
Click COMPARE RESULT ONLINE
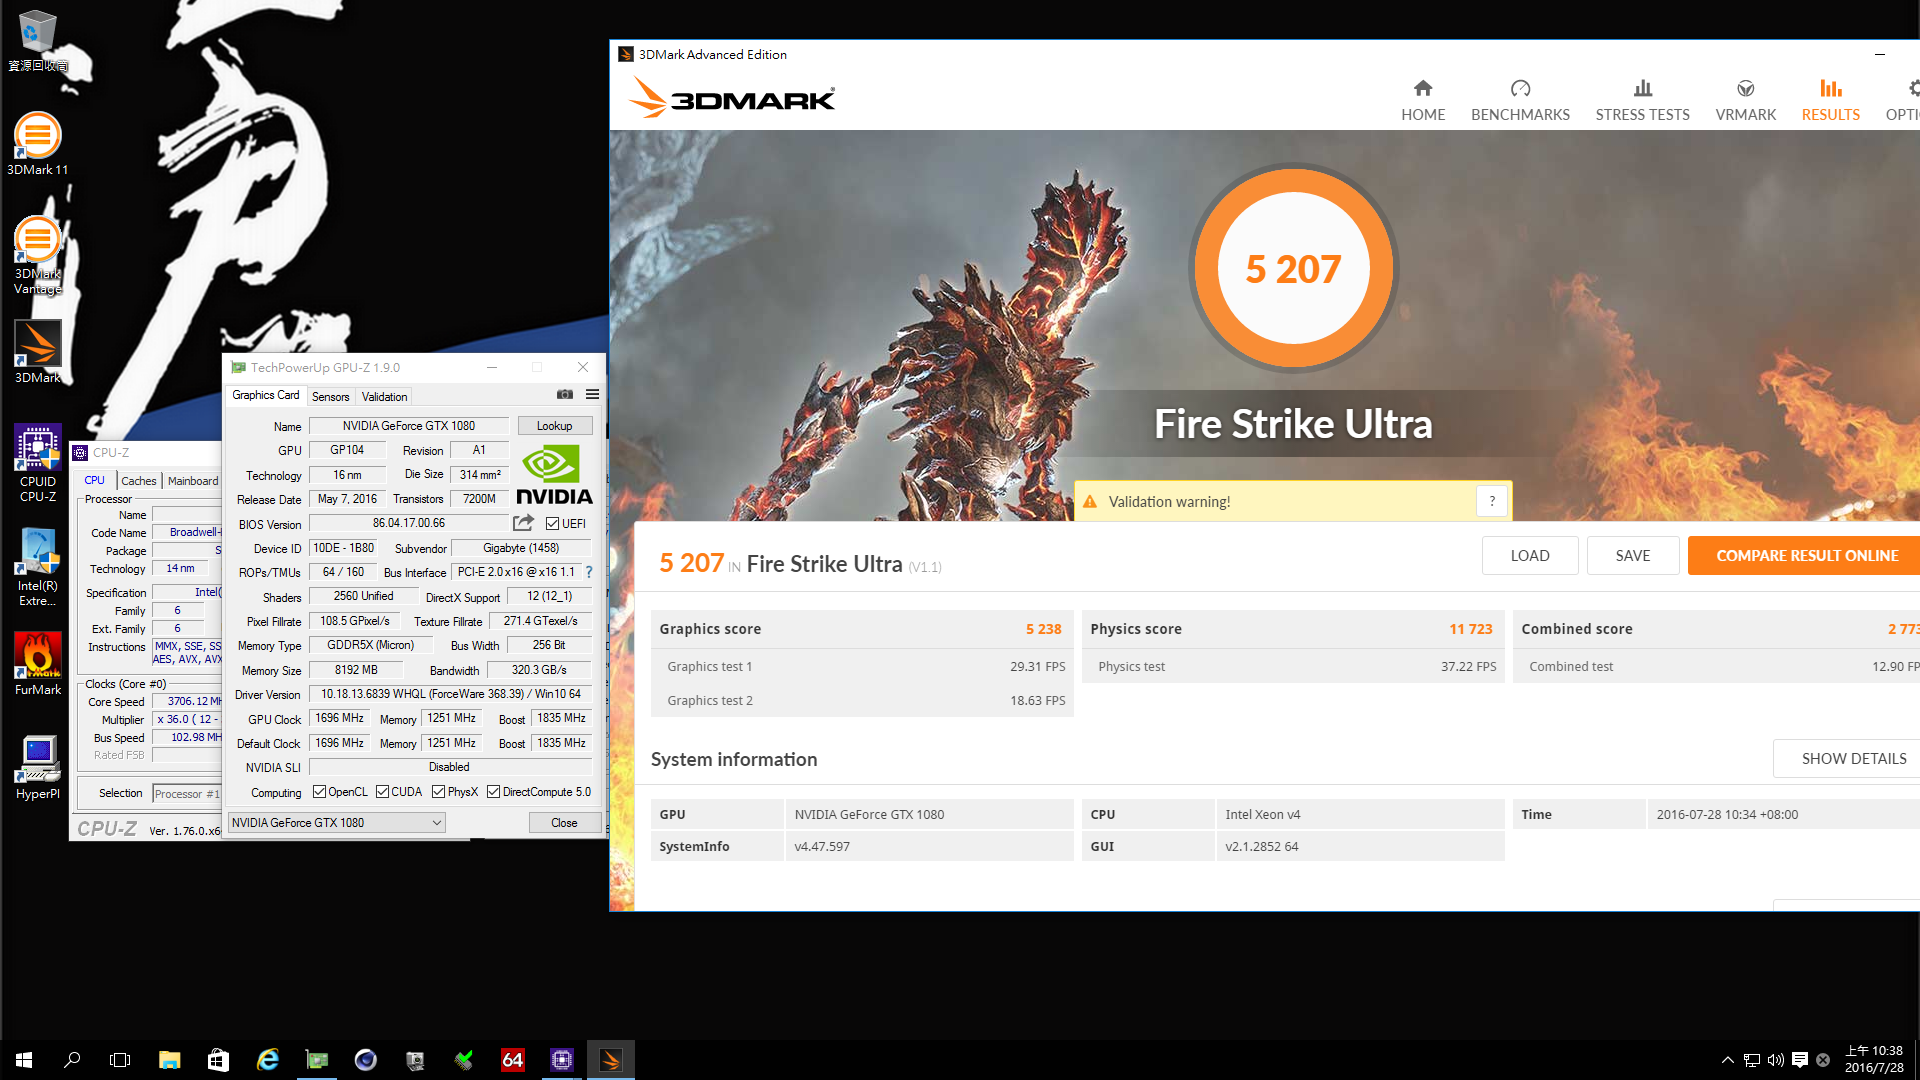tap(1806, 555)
